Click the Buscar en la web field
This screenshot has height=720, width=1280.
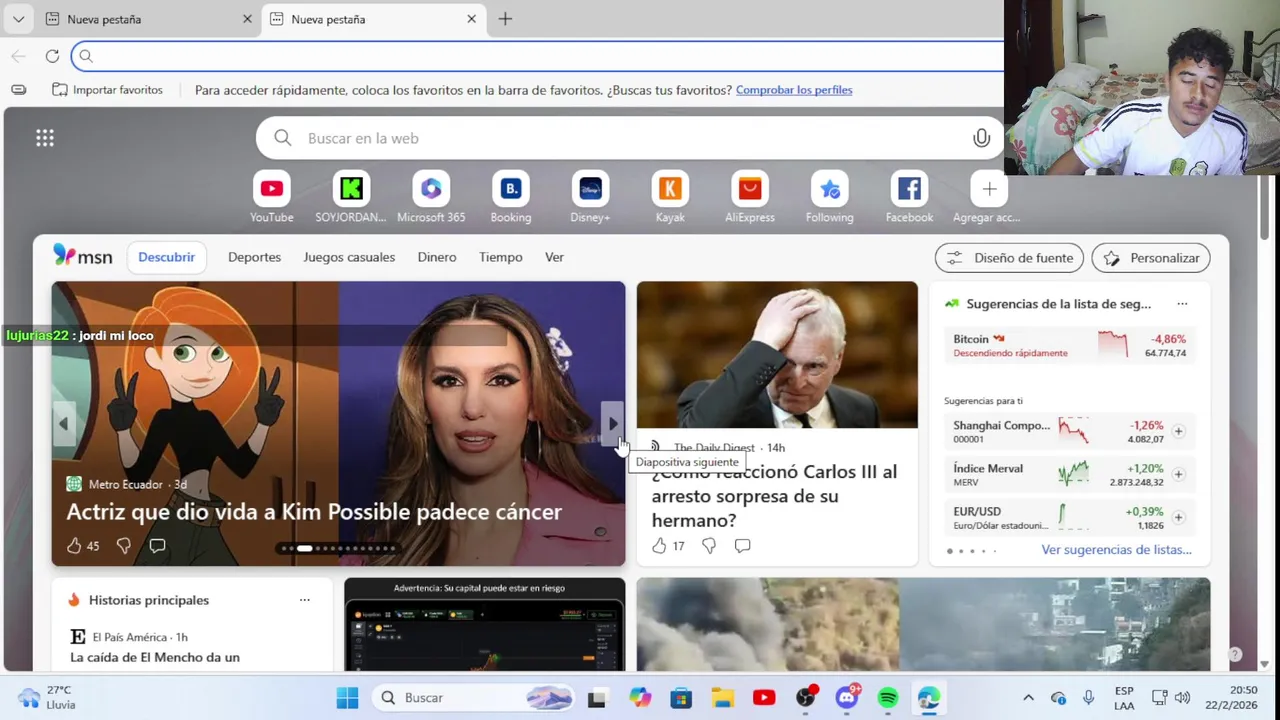[630, 138]
